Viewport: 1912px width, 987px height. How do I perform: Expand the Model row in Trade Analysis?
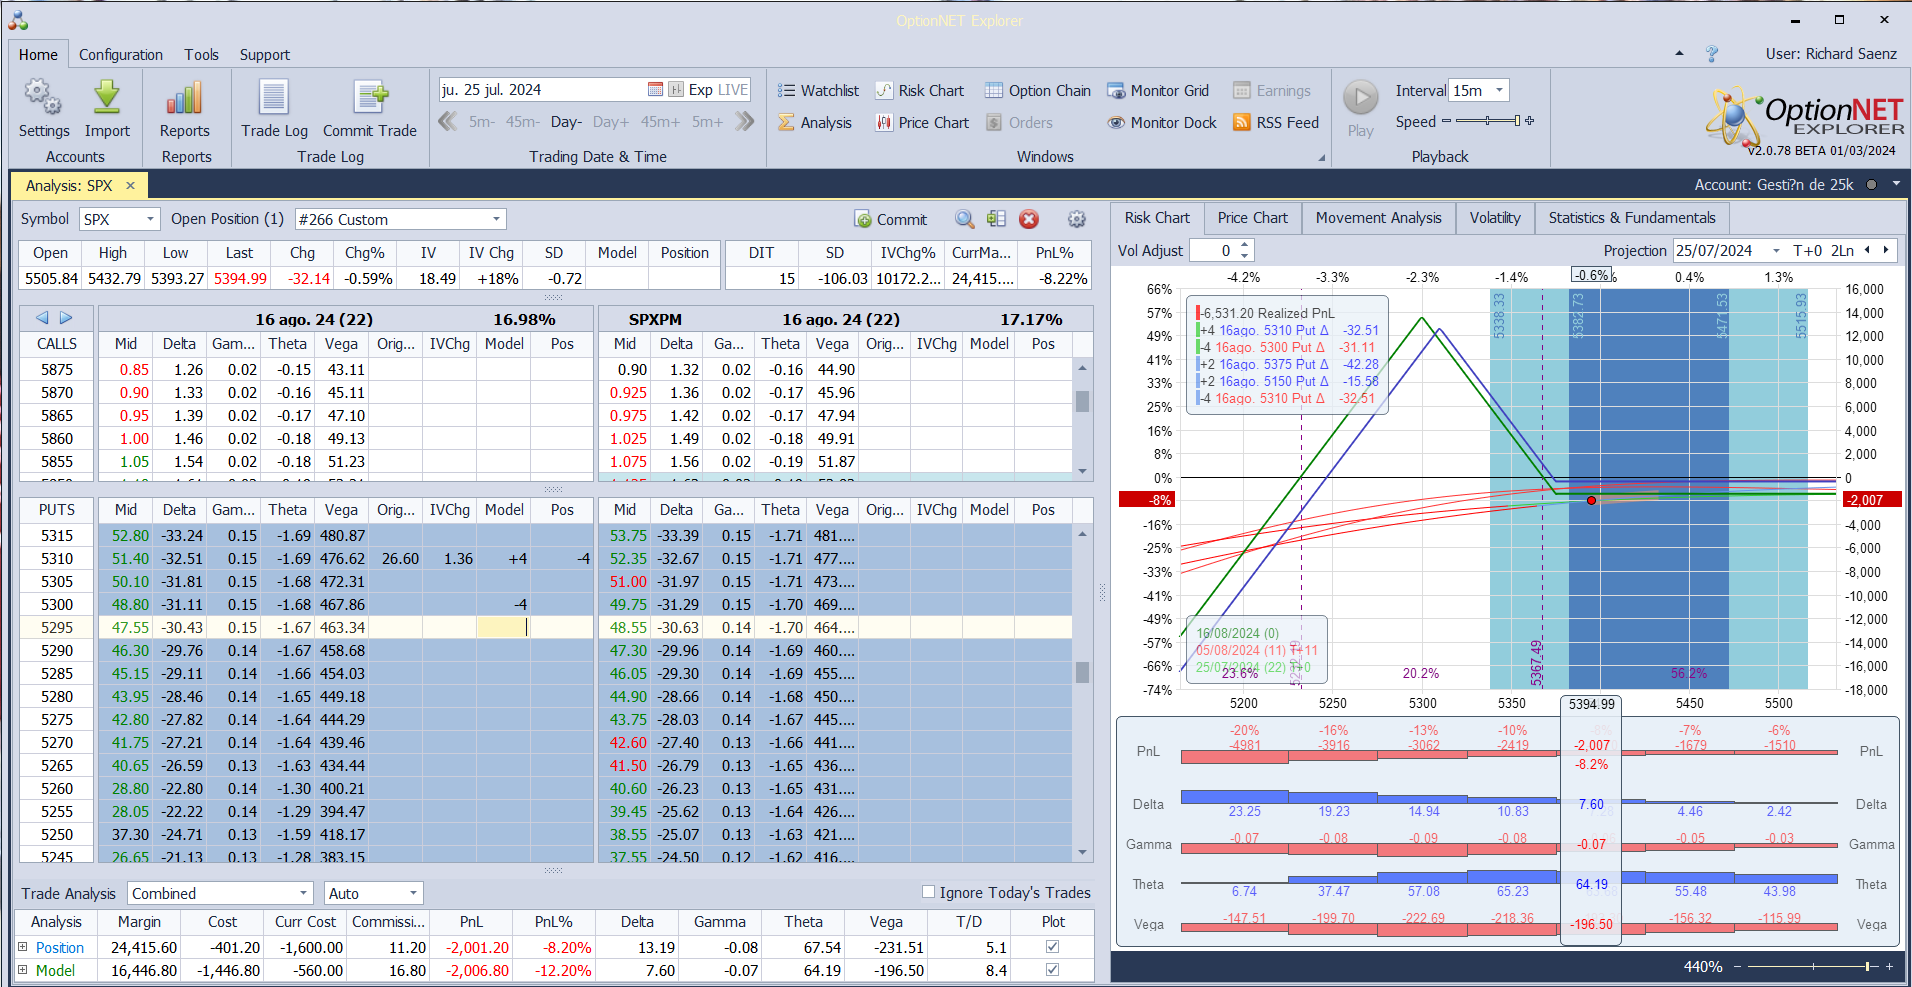click(x=23, y=970)
